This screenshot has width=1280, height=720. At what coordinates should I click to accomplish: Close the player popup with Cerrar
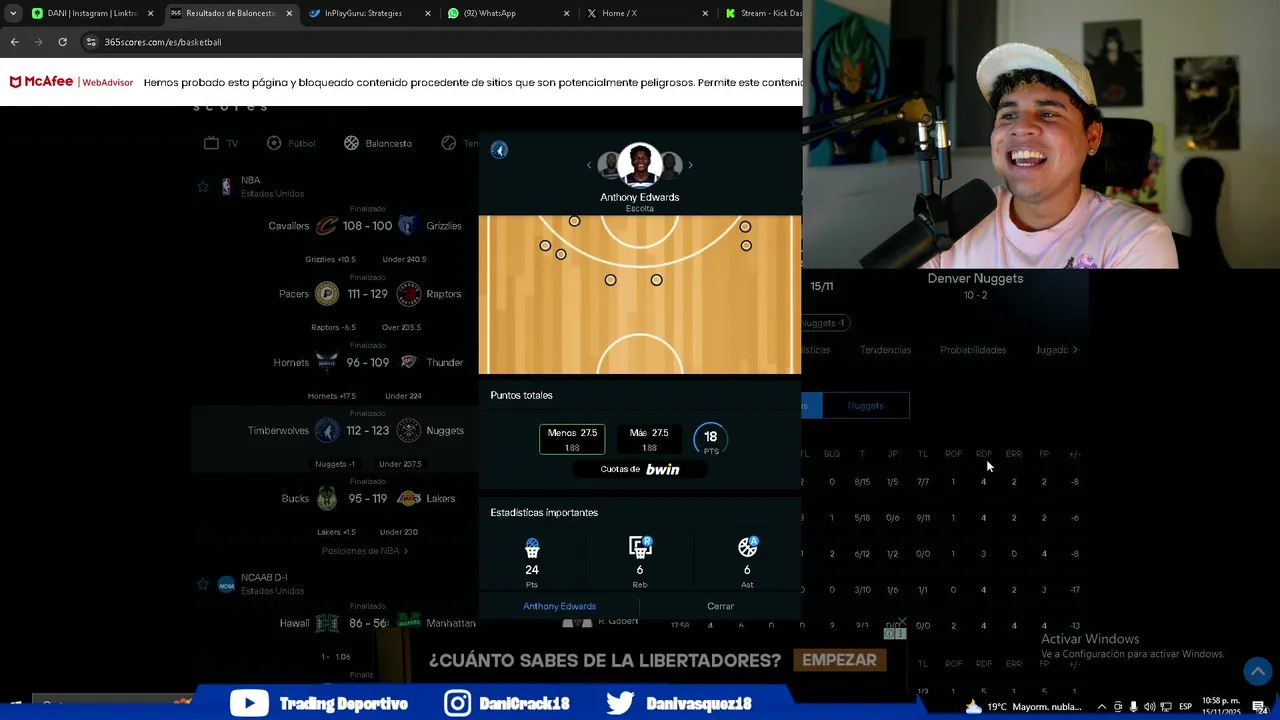720,606
